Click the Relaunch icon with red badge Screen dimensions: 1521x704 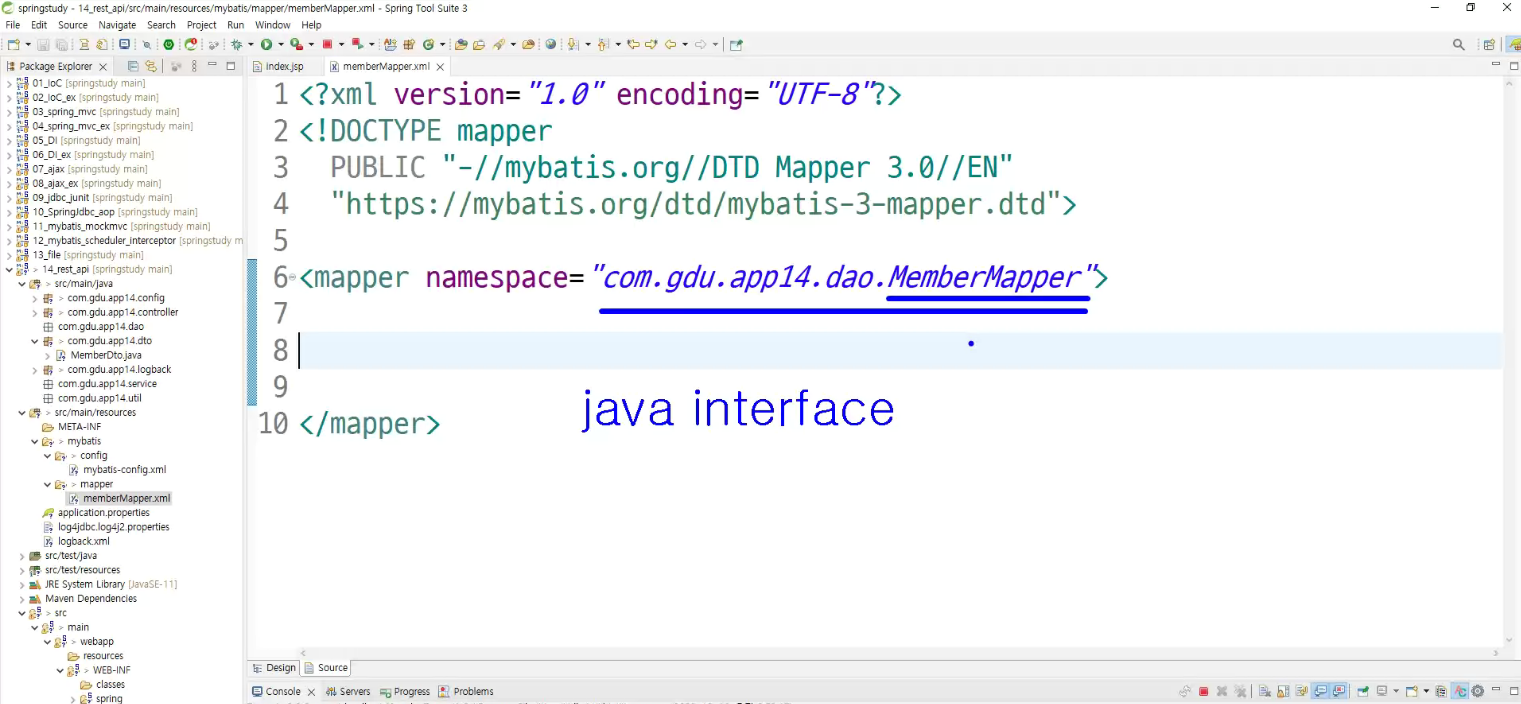[190, 44]
